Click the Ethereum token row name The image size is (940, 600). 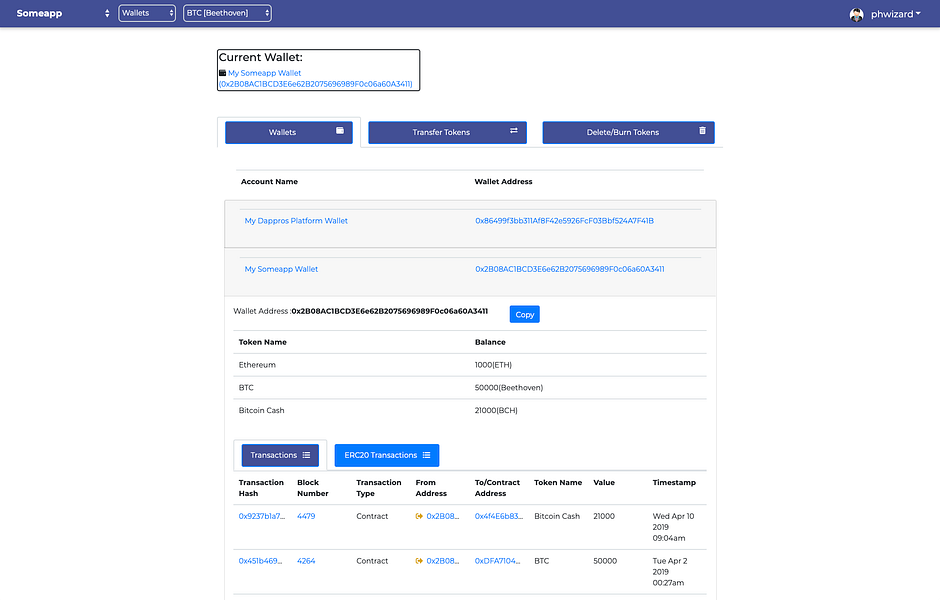pyautogui.click(x=257, y=365)
